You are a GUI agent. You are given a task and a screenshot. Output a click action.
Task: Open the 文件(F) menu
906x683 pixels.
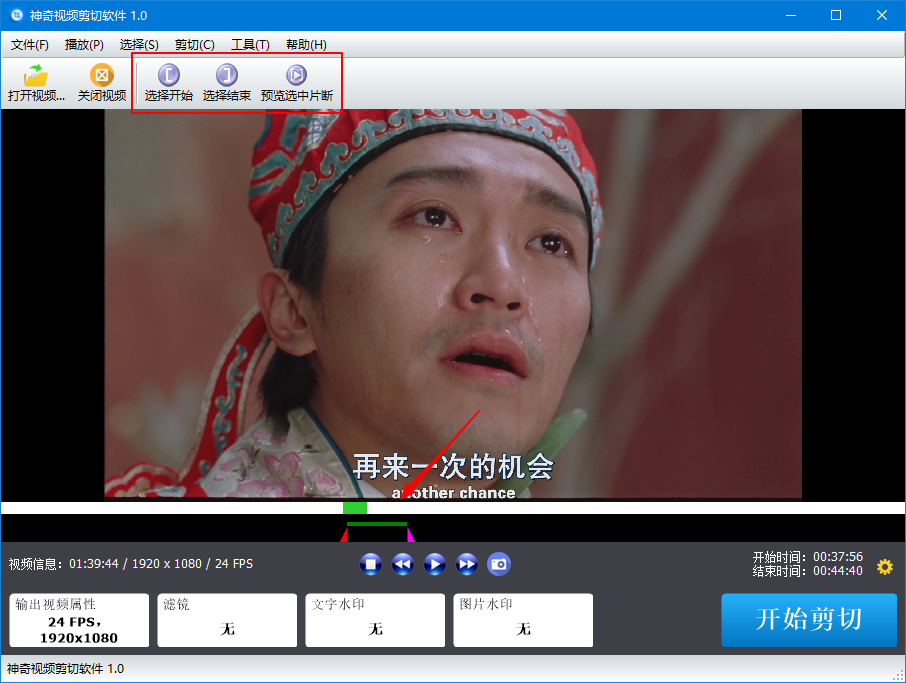pos(29,44)
